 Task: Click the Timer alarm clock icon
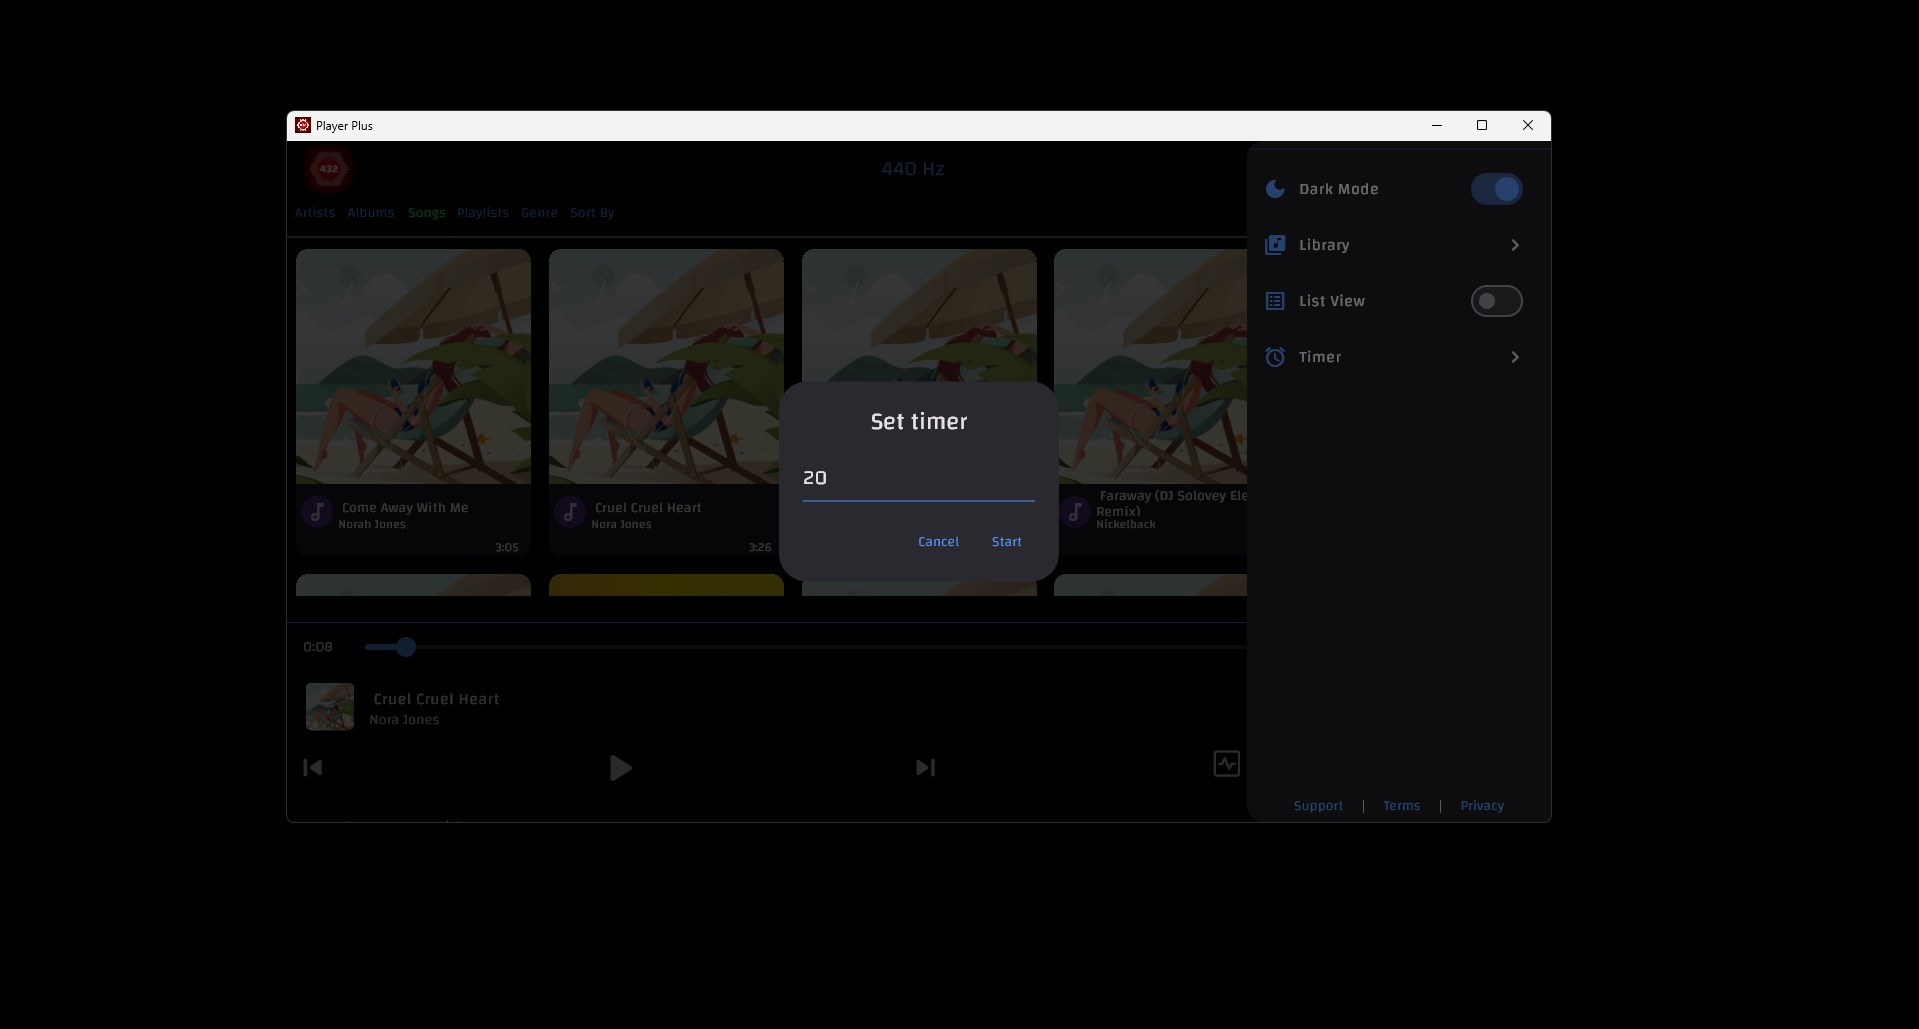[1274, 356]
